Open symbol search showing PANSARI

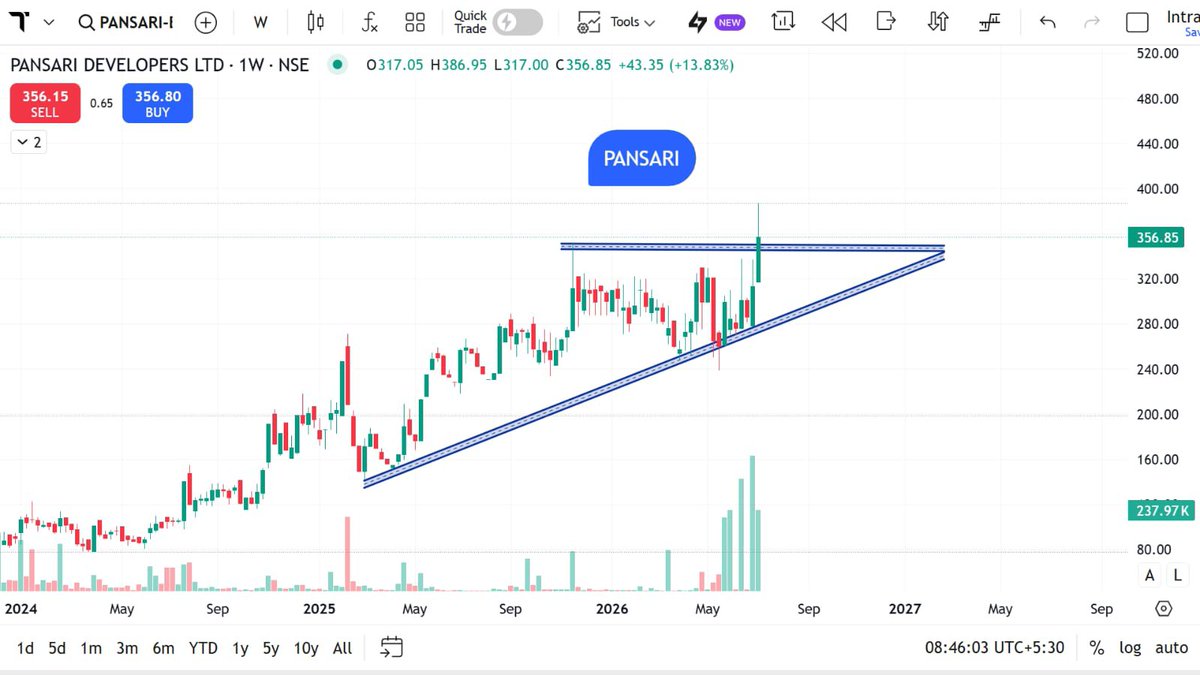126,22
